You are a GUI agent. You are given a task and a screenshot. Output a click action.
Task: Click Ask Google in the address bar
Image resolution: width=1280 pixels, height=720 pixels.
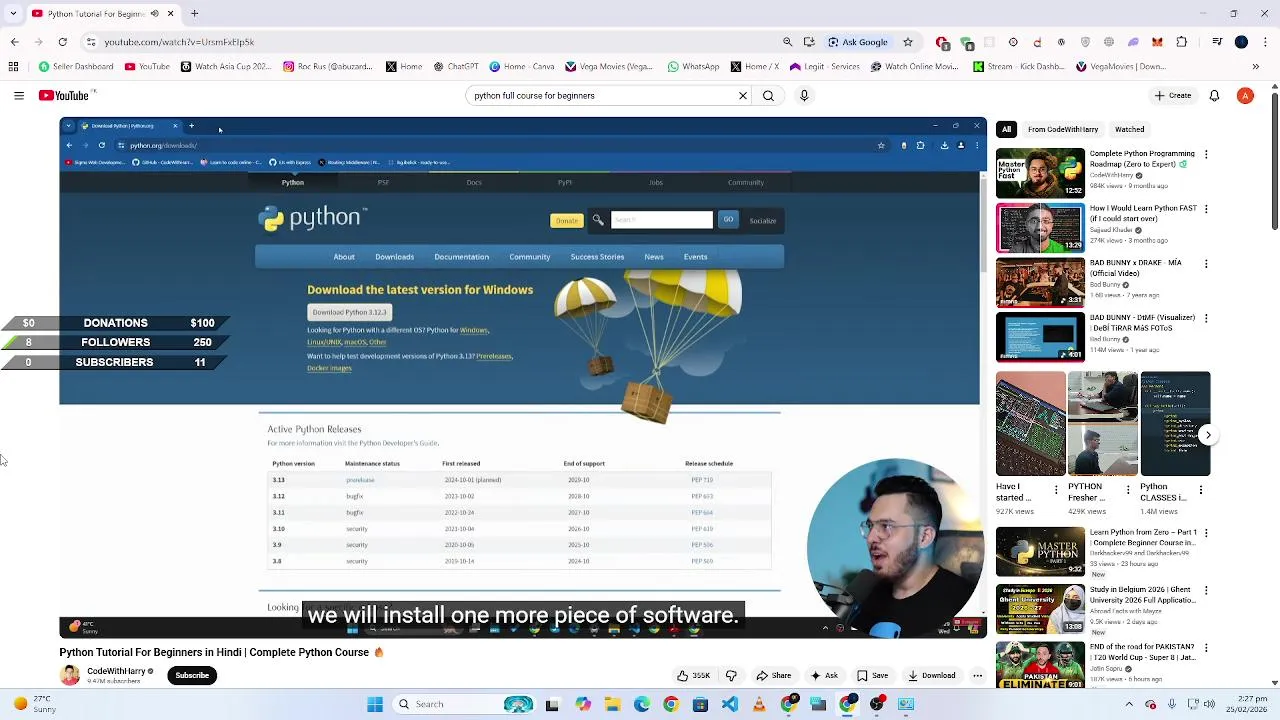click(x=858, y=42)
